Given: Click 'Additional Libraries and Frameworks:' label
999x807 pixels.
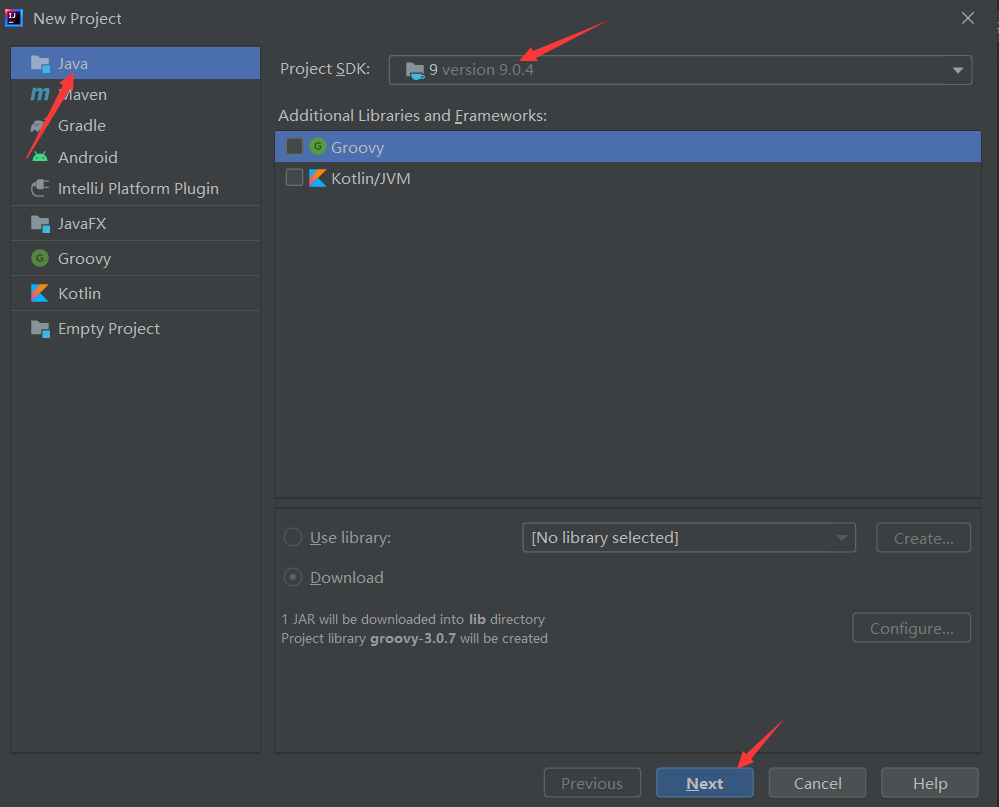Looking at the screenshot, I should pyautogui.click(x=412, y=116).
